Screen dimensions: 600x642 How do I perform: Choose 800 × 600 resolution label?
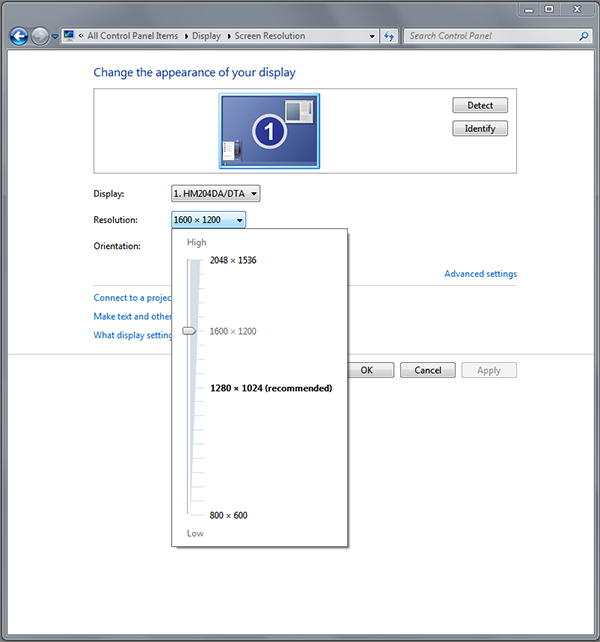[229, 515]
